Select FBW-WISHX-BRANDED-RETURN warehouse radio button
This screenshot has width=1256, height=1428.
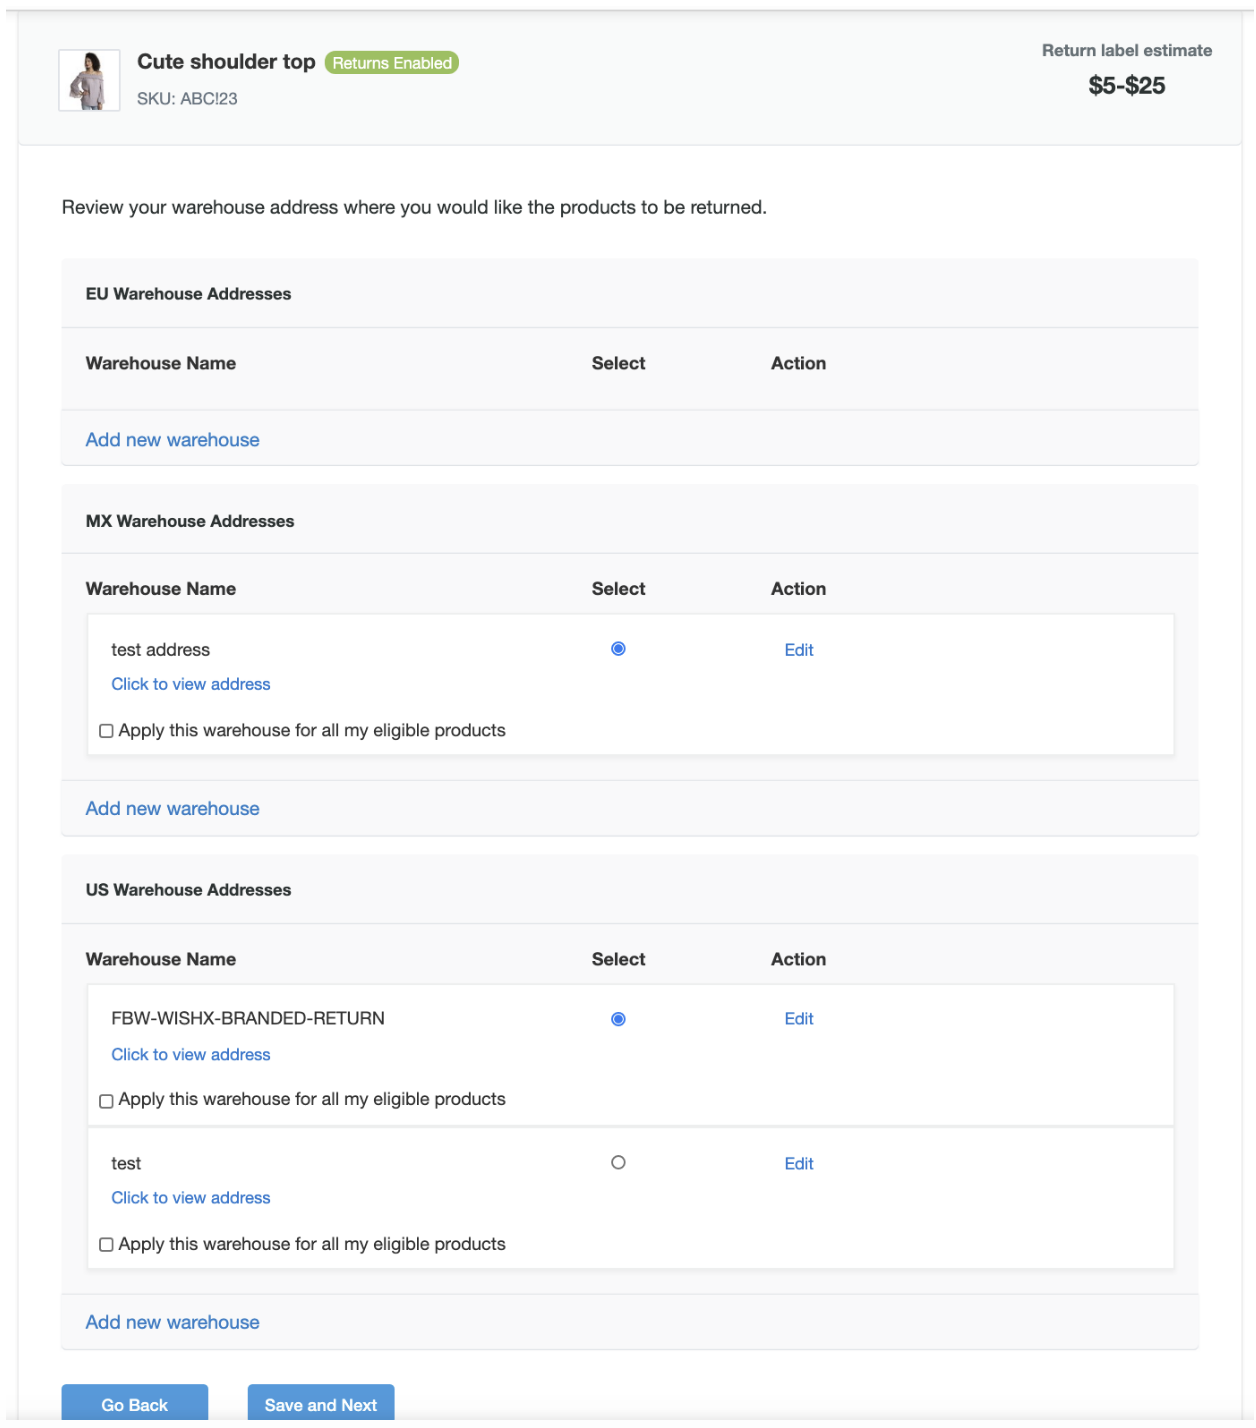618,1019
